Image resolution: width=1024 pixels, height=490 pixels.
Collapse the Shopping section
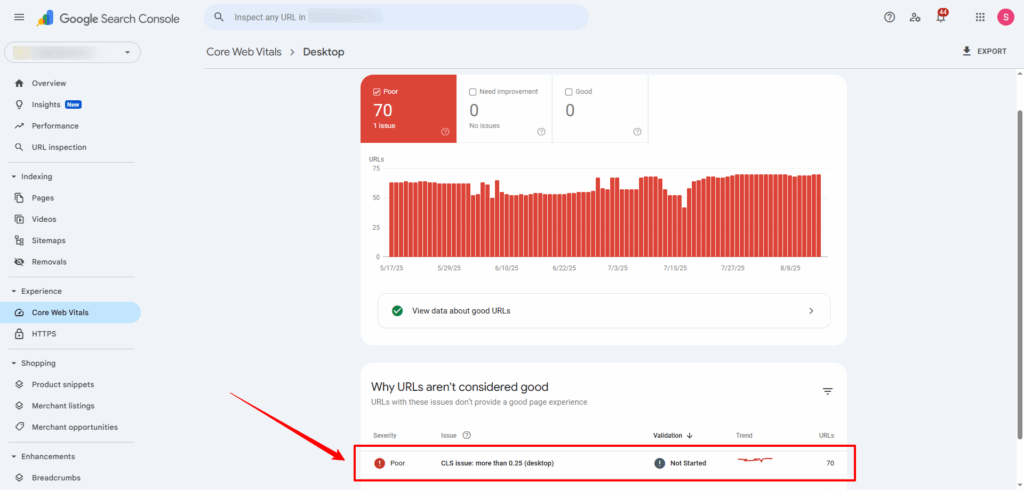14,363
